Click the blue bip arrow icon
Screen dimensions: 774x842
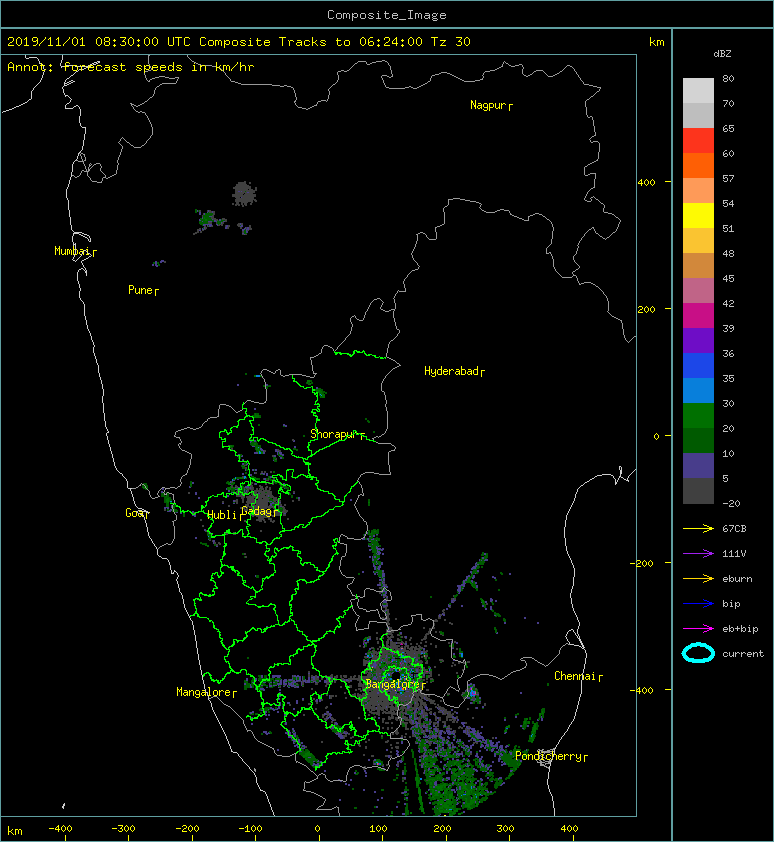point(698,604)
